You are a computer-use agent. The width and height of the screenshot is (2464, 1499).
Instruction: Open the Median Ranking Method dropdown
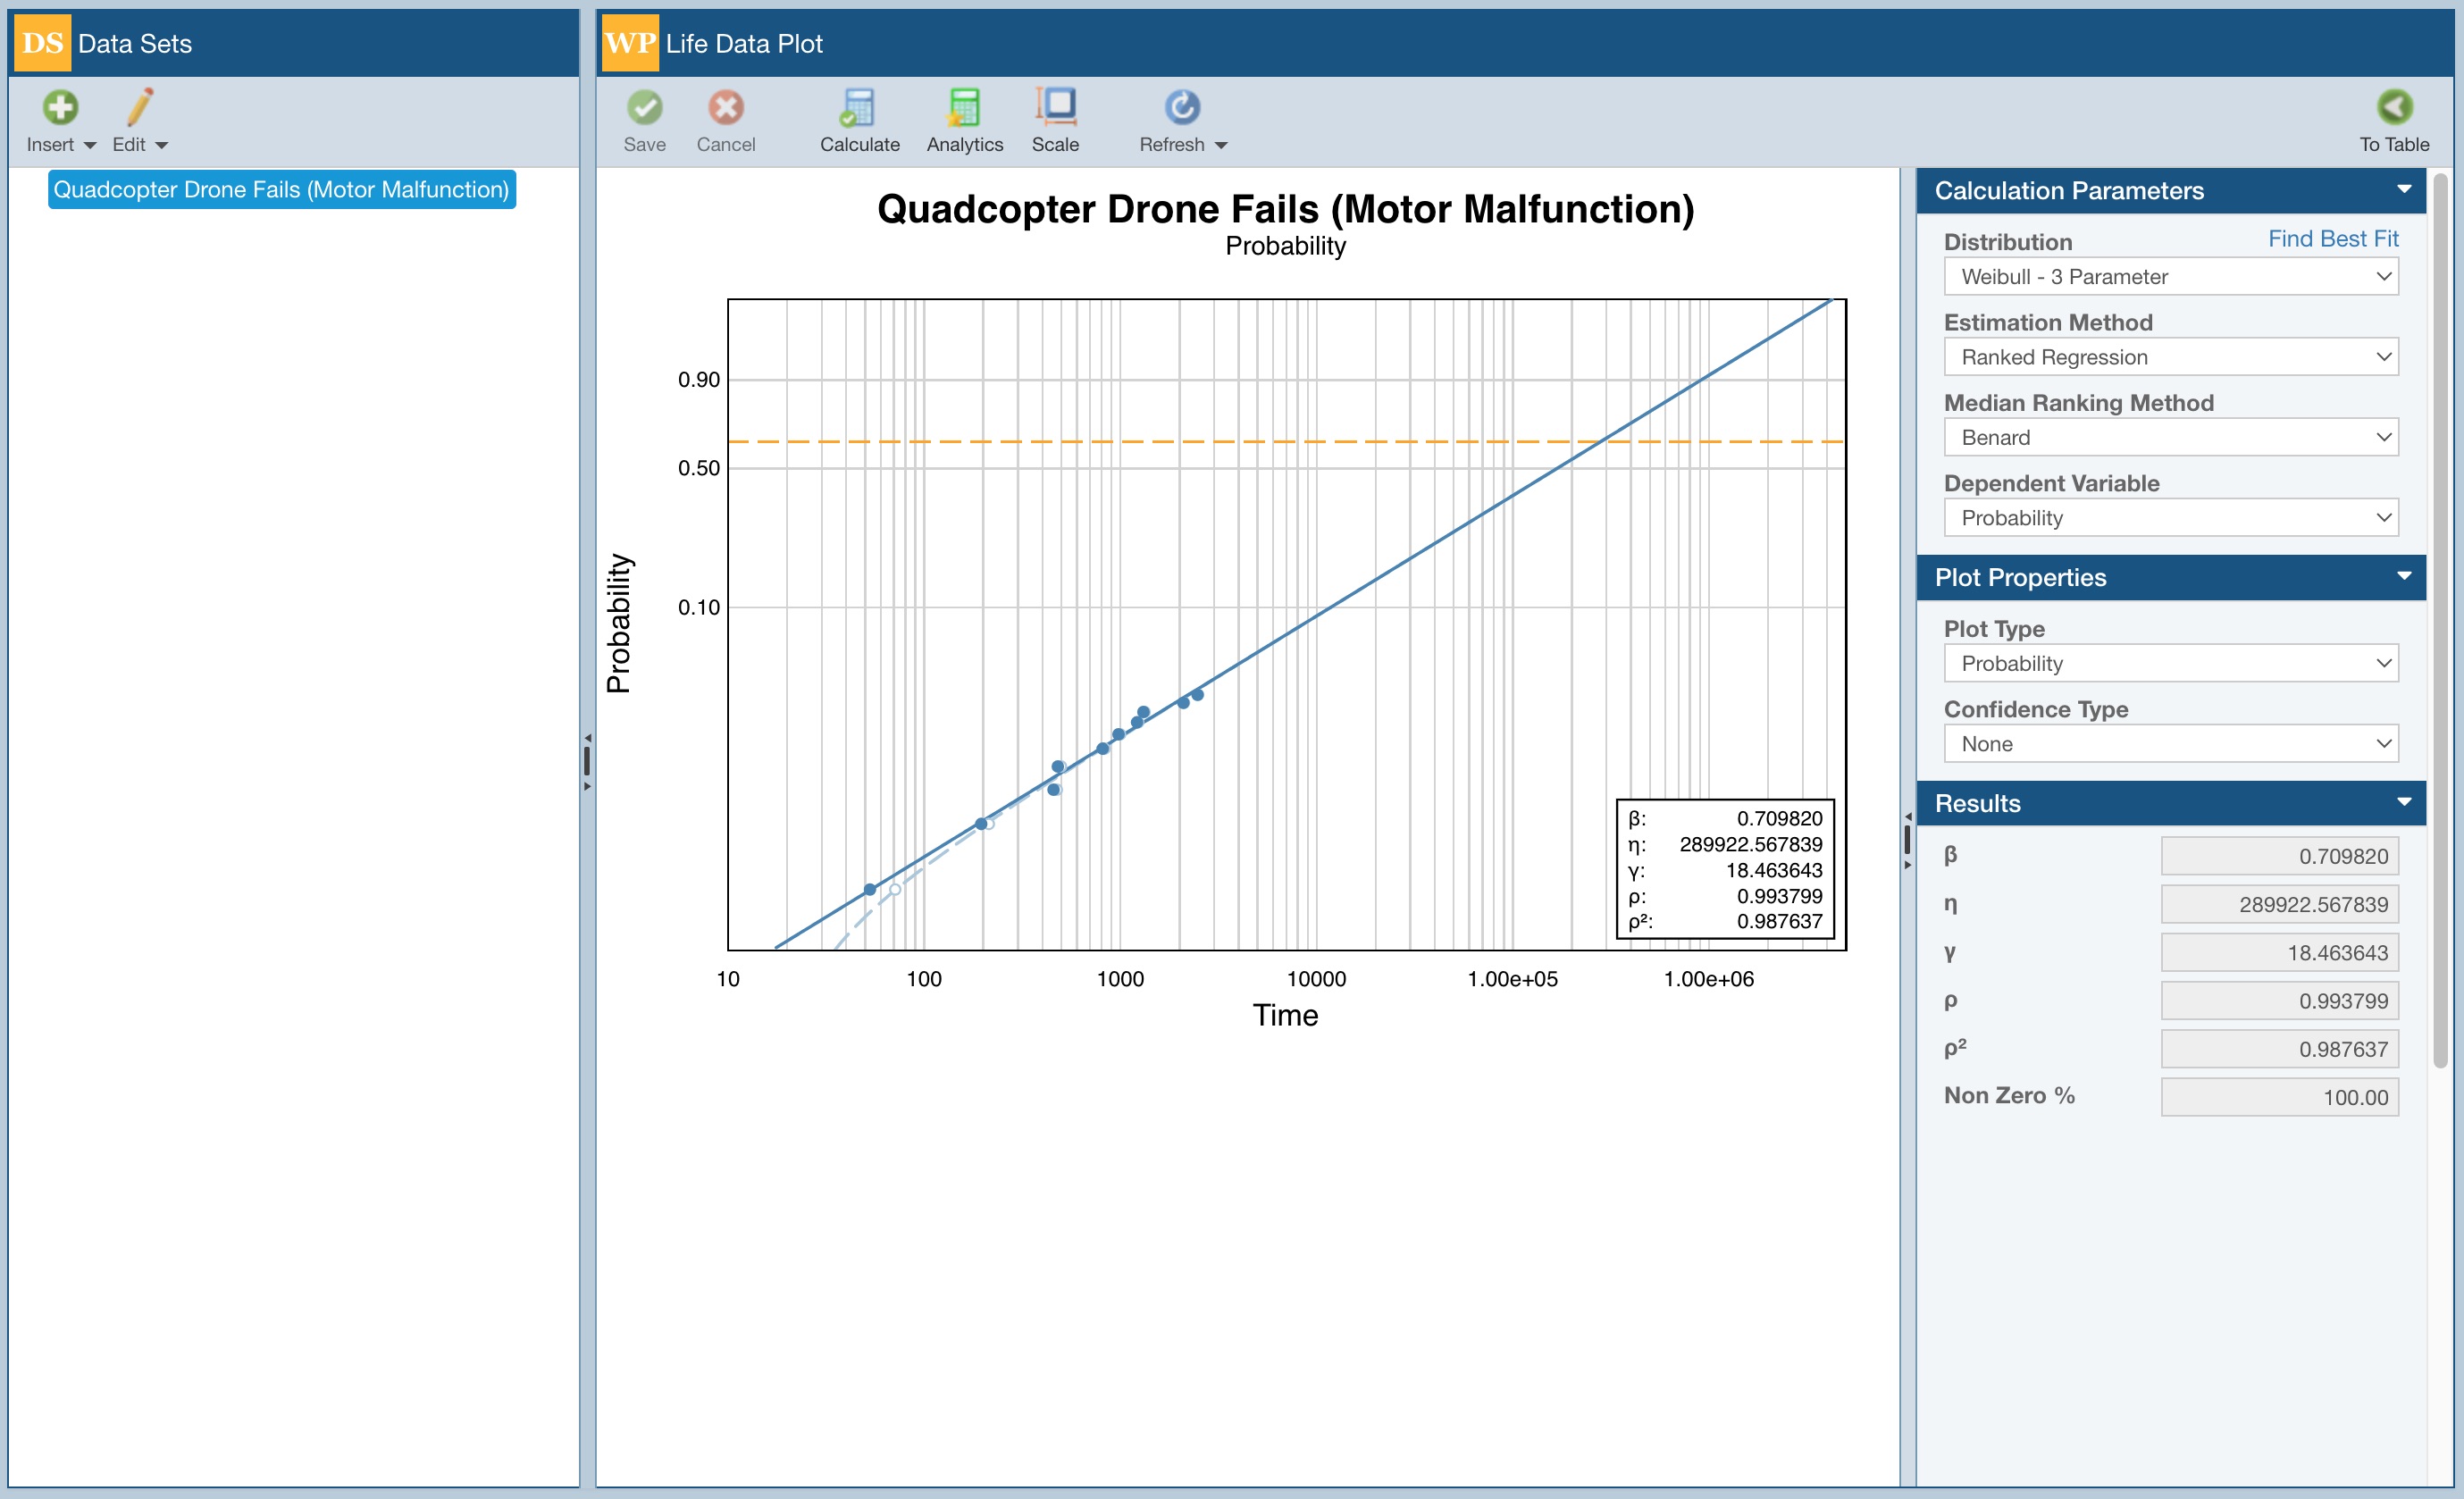coord(2170,437)
